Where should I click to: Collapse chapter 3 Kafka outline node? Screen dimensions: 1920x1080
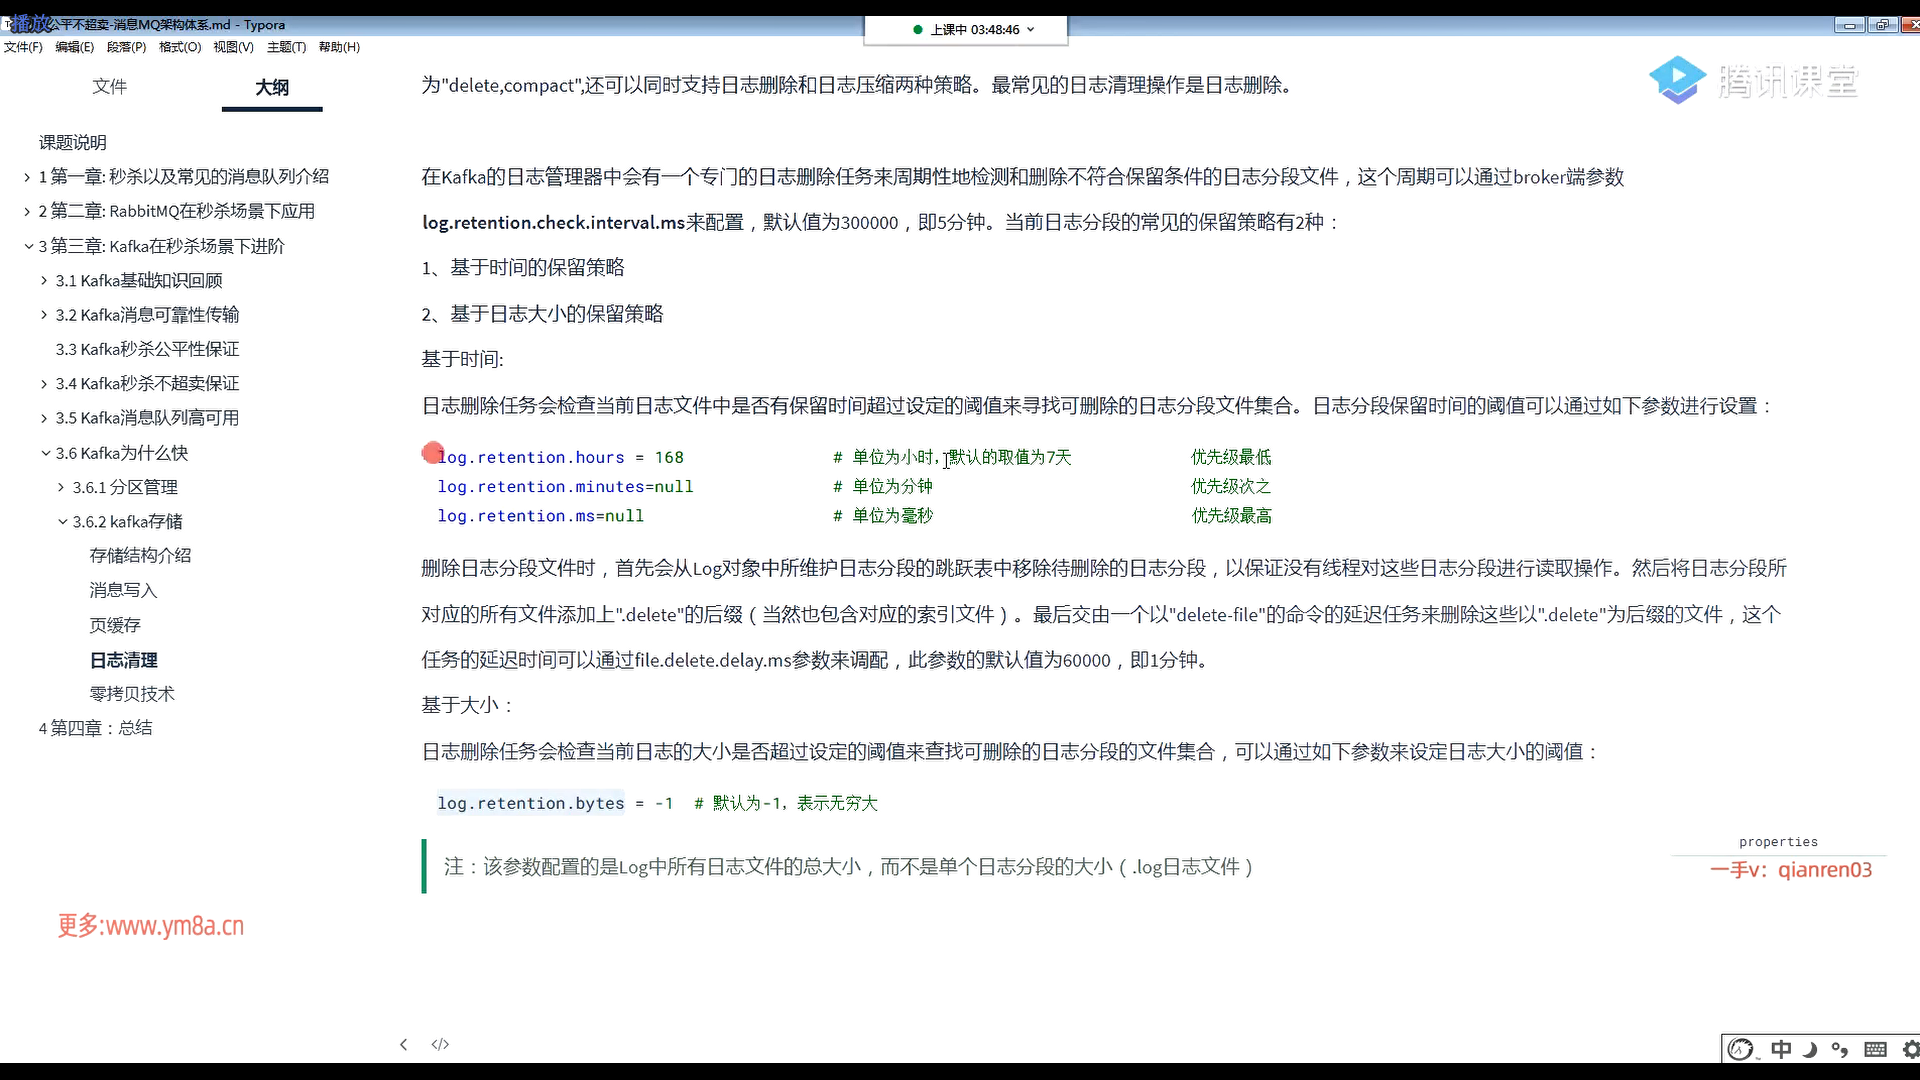pyautogui.click(x=28, y=246)
